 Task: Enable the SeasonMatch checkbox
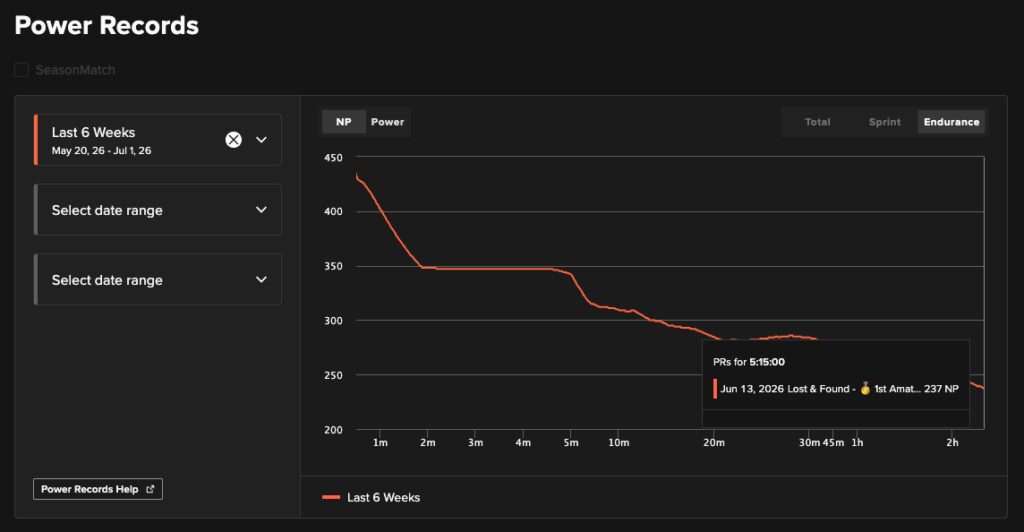[22, 70]
